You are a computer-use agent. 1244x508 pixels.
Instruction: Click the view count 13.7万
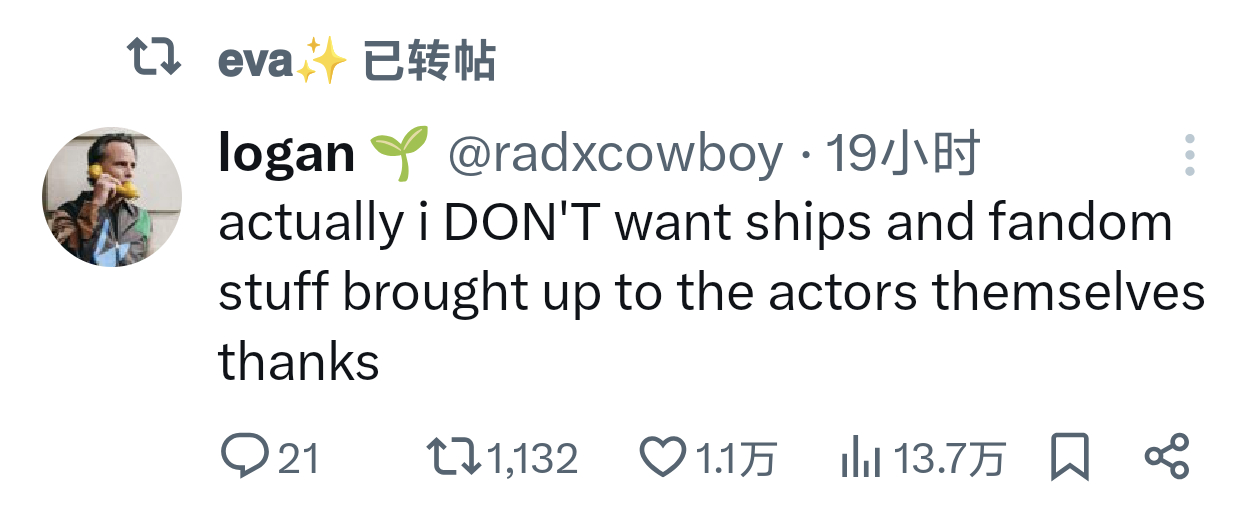(948, 459)
